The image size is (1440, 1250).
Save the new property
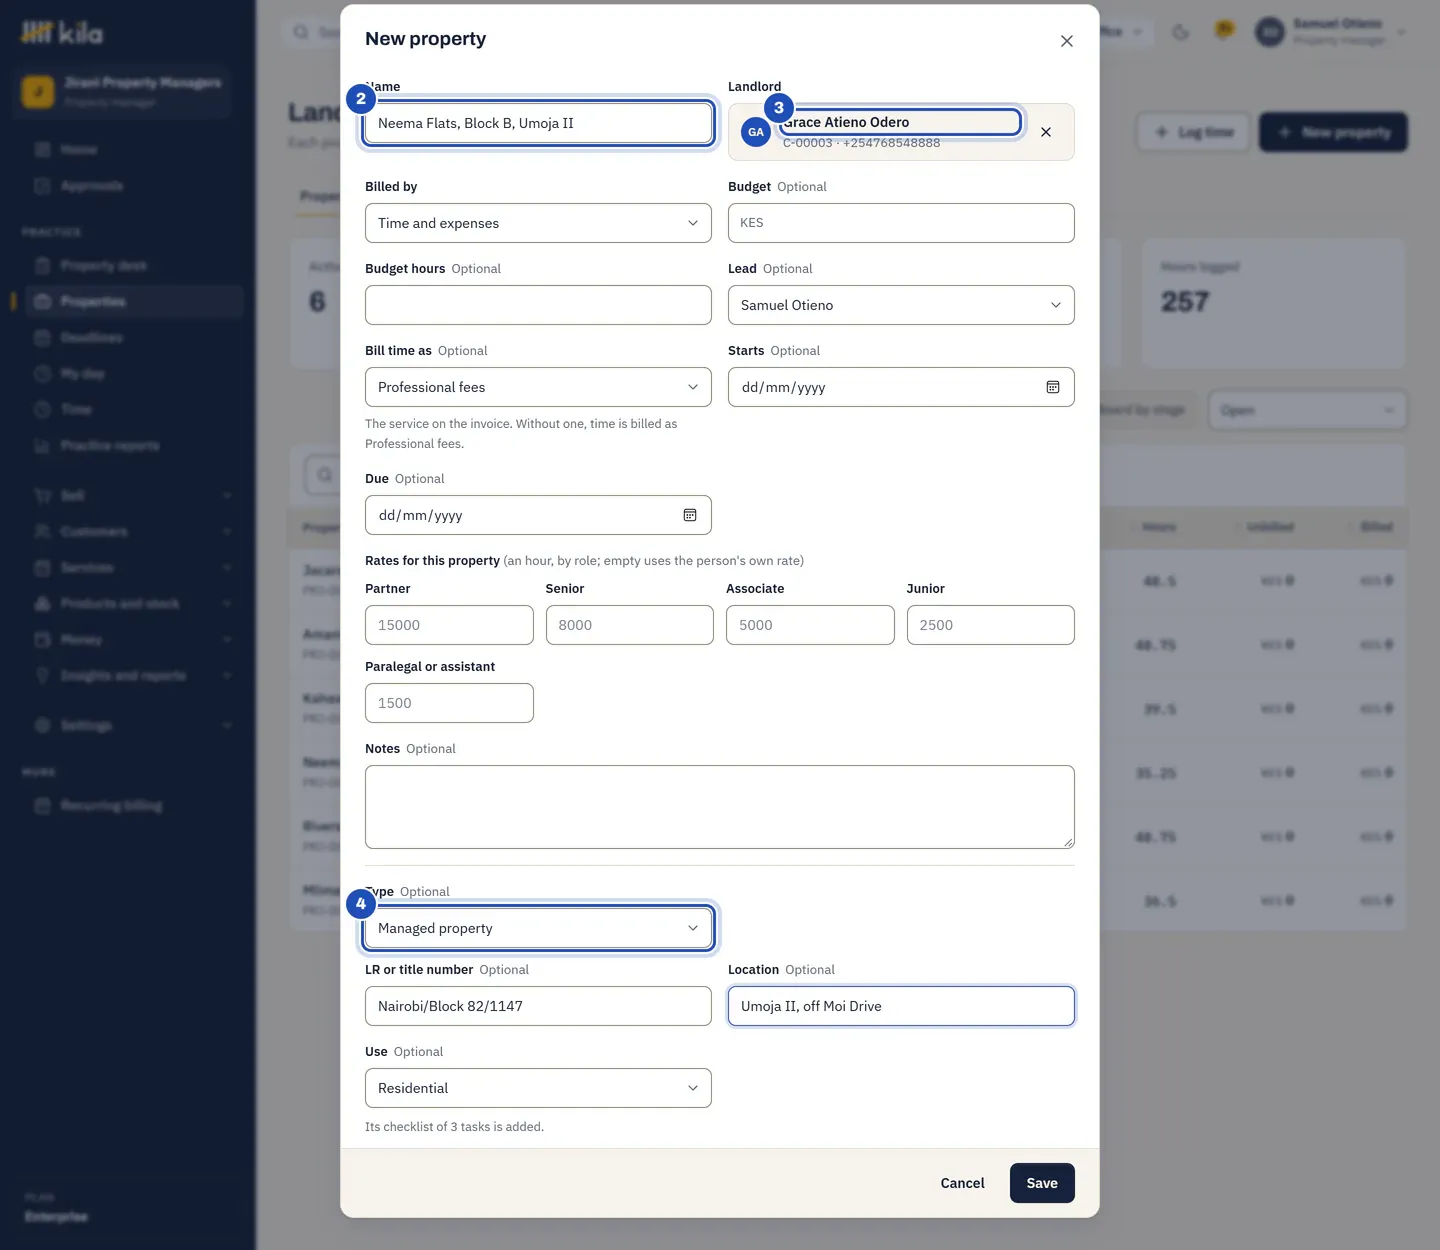coord(1042,1183)
